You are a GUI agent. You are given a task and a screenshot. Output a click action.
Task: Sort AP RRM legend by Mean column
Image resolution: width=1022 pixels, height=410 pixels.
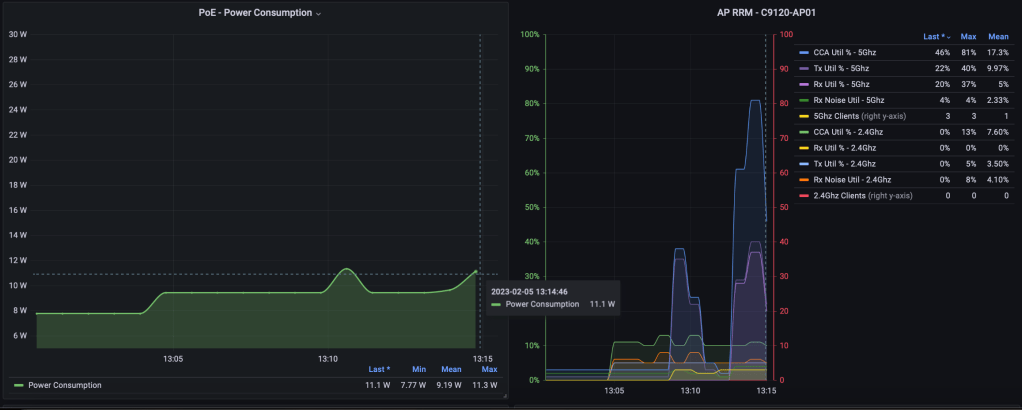click(x=998, y=36)
